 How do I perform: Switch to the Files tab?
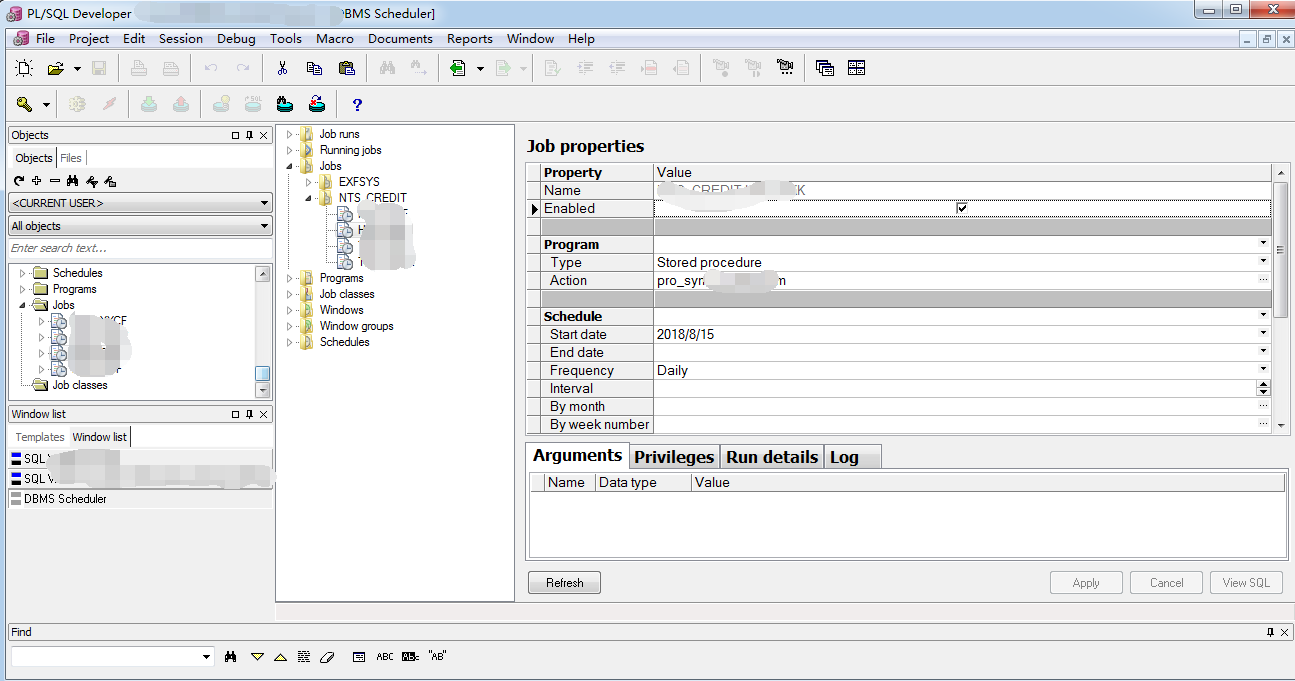pyautogui.click(x=71, y=158)
